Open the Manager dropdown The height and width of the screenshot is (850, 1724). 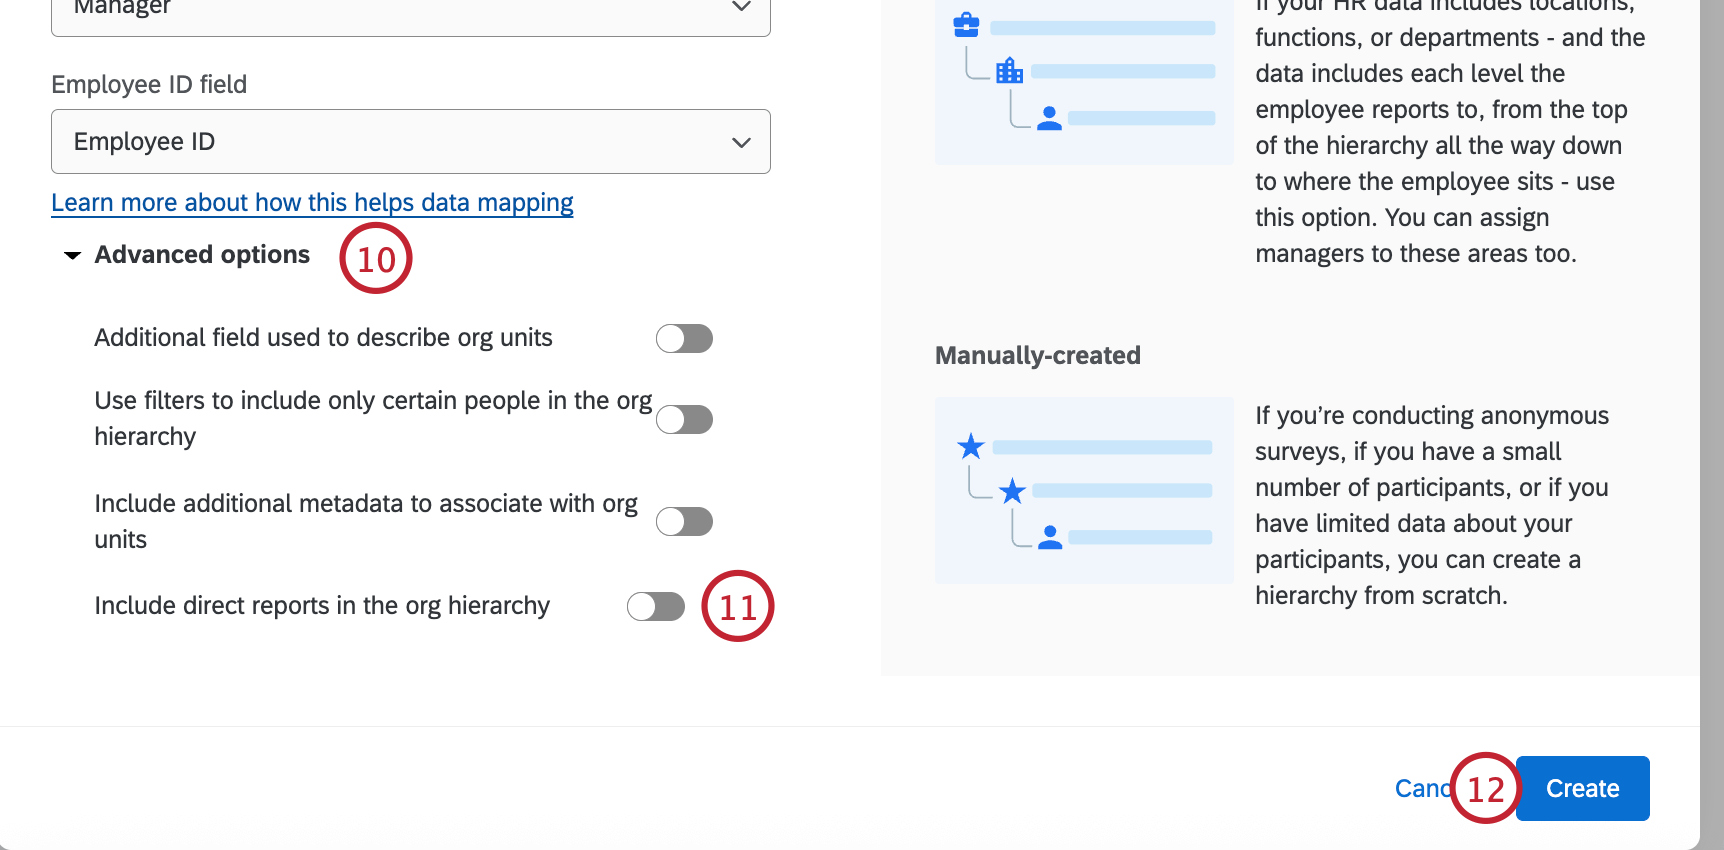coord(411,12)
